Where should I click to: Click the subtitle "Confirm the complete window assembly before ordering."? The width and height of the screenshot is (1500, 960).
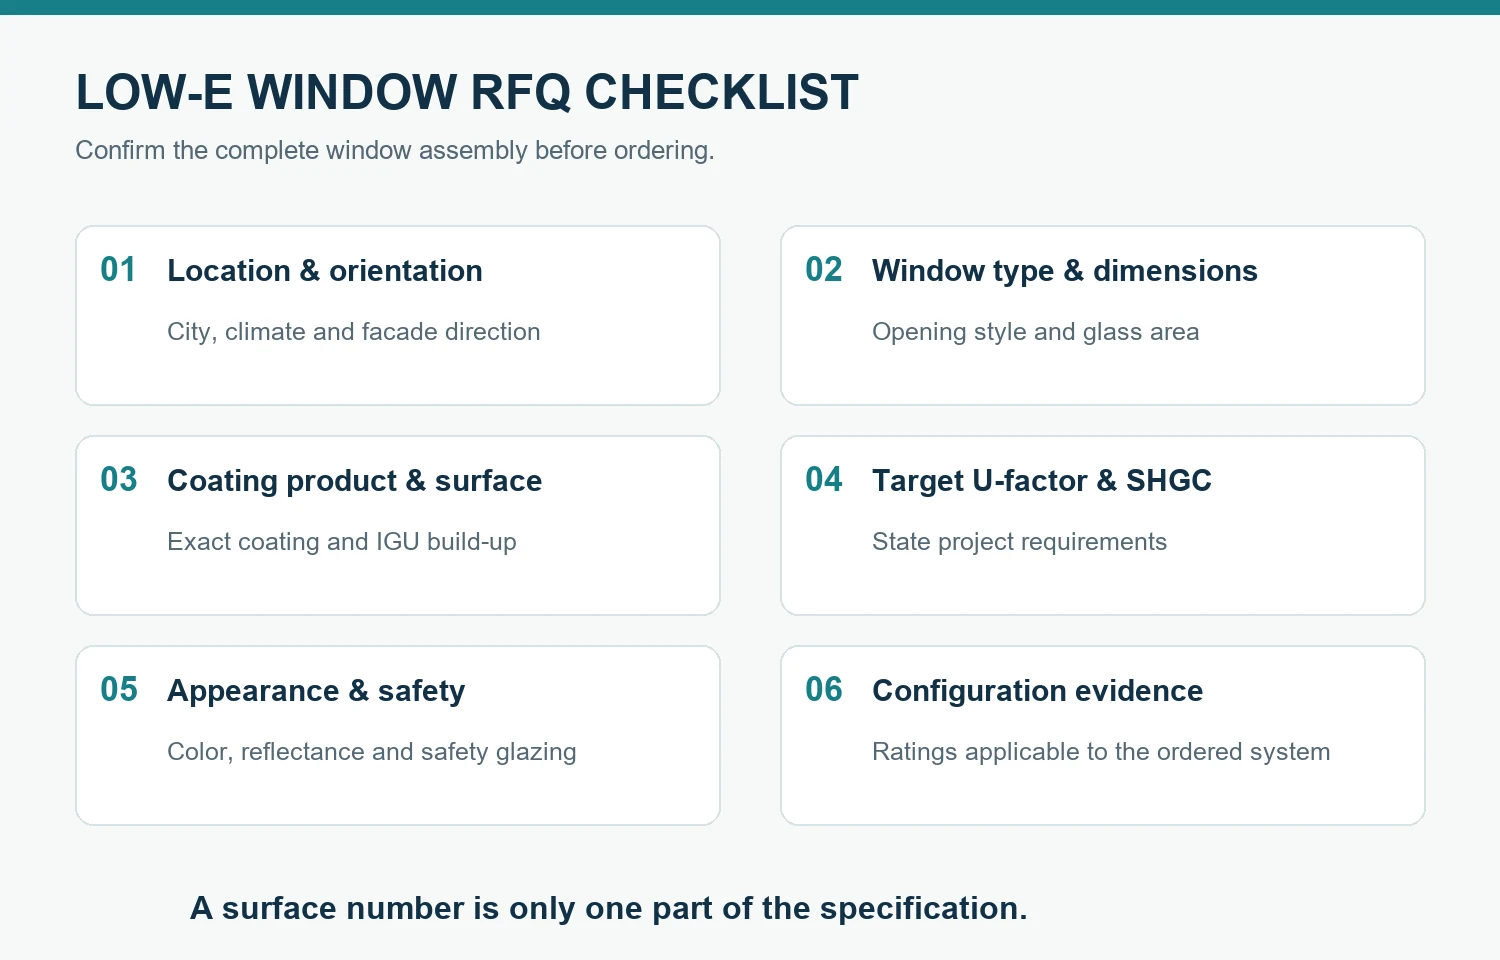395,151
